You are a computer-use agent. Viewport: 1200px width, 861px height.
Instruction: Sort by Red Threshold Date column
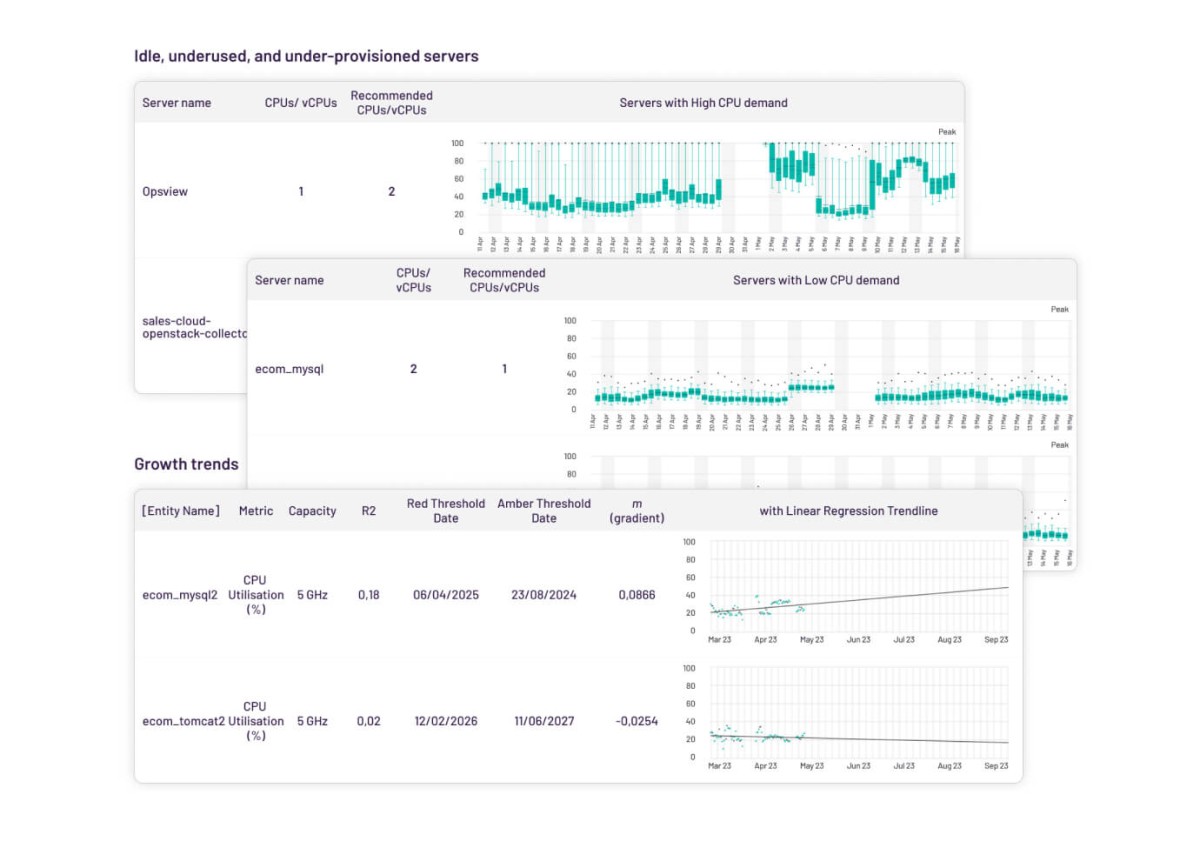444,511
